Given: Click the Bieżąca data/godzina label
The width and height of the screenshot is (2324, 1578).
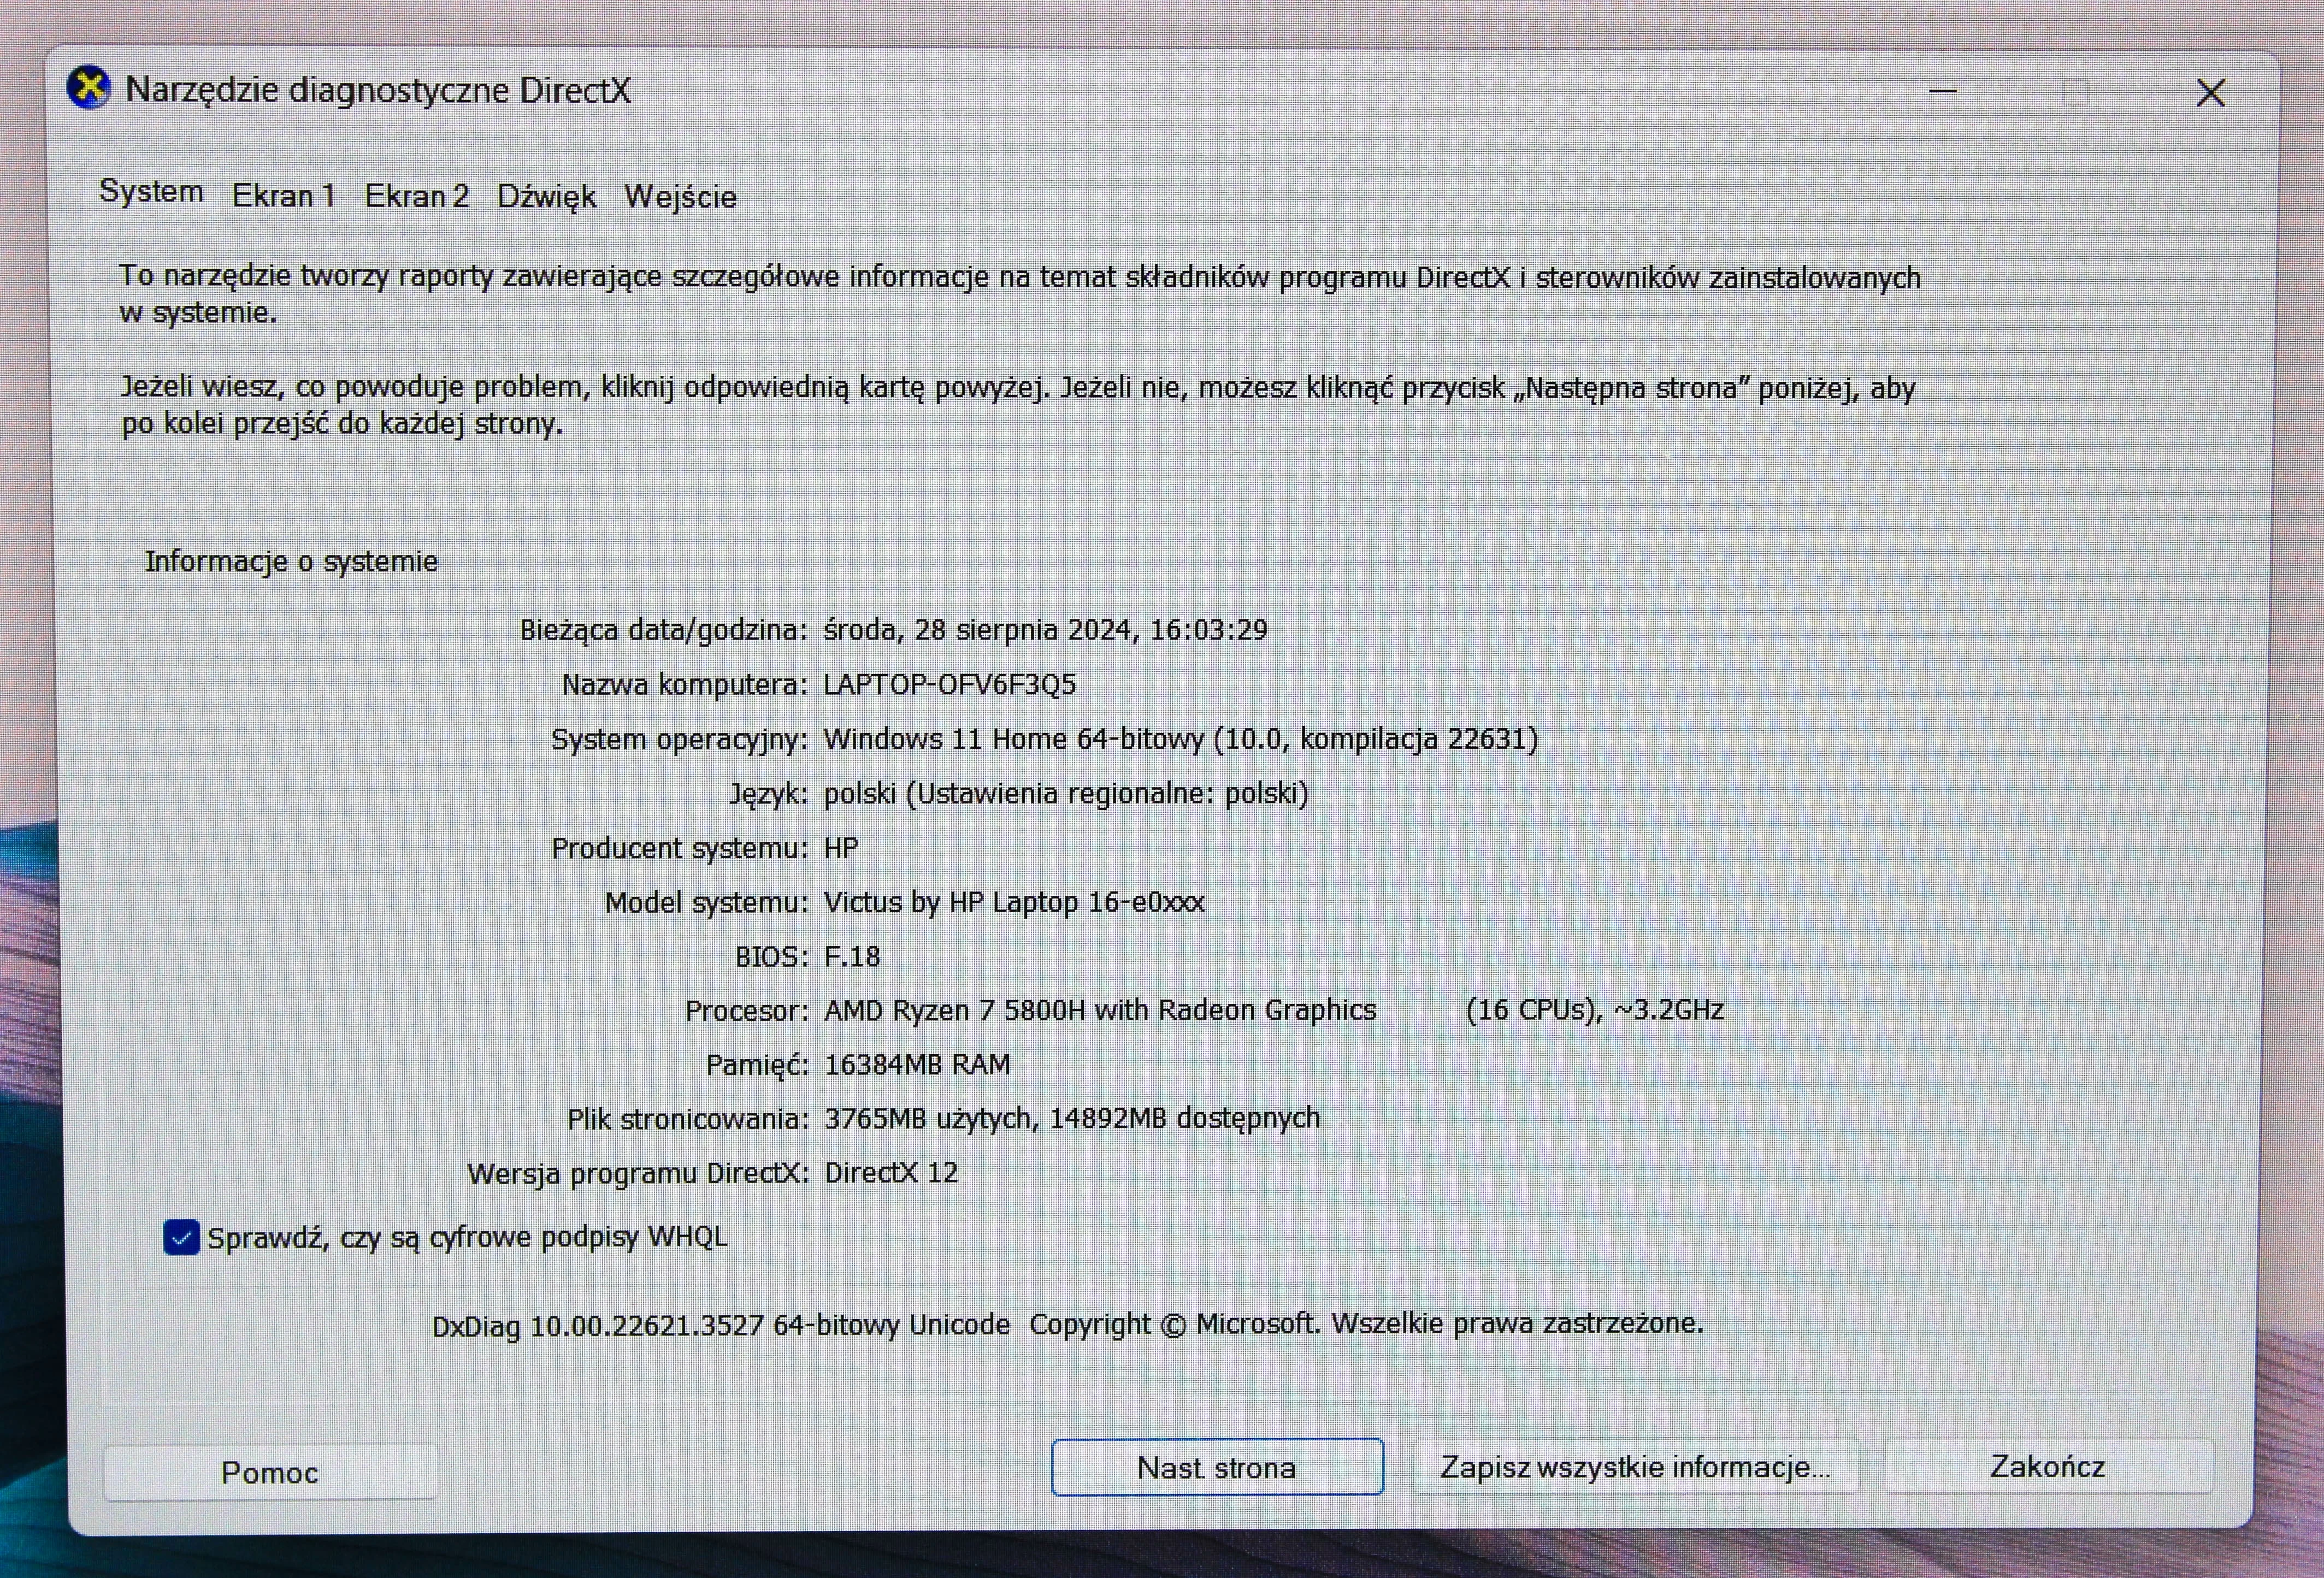Looking at the screenshot, I should click(663, 629).
